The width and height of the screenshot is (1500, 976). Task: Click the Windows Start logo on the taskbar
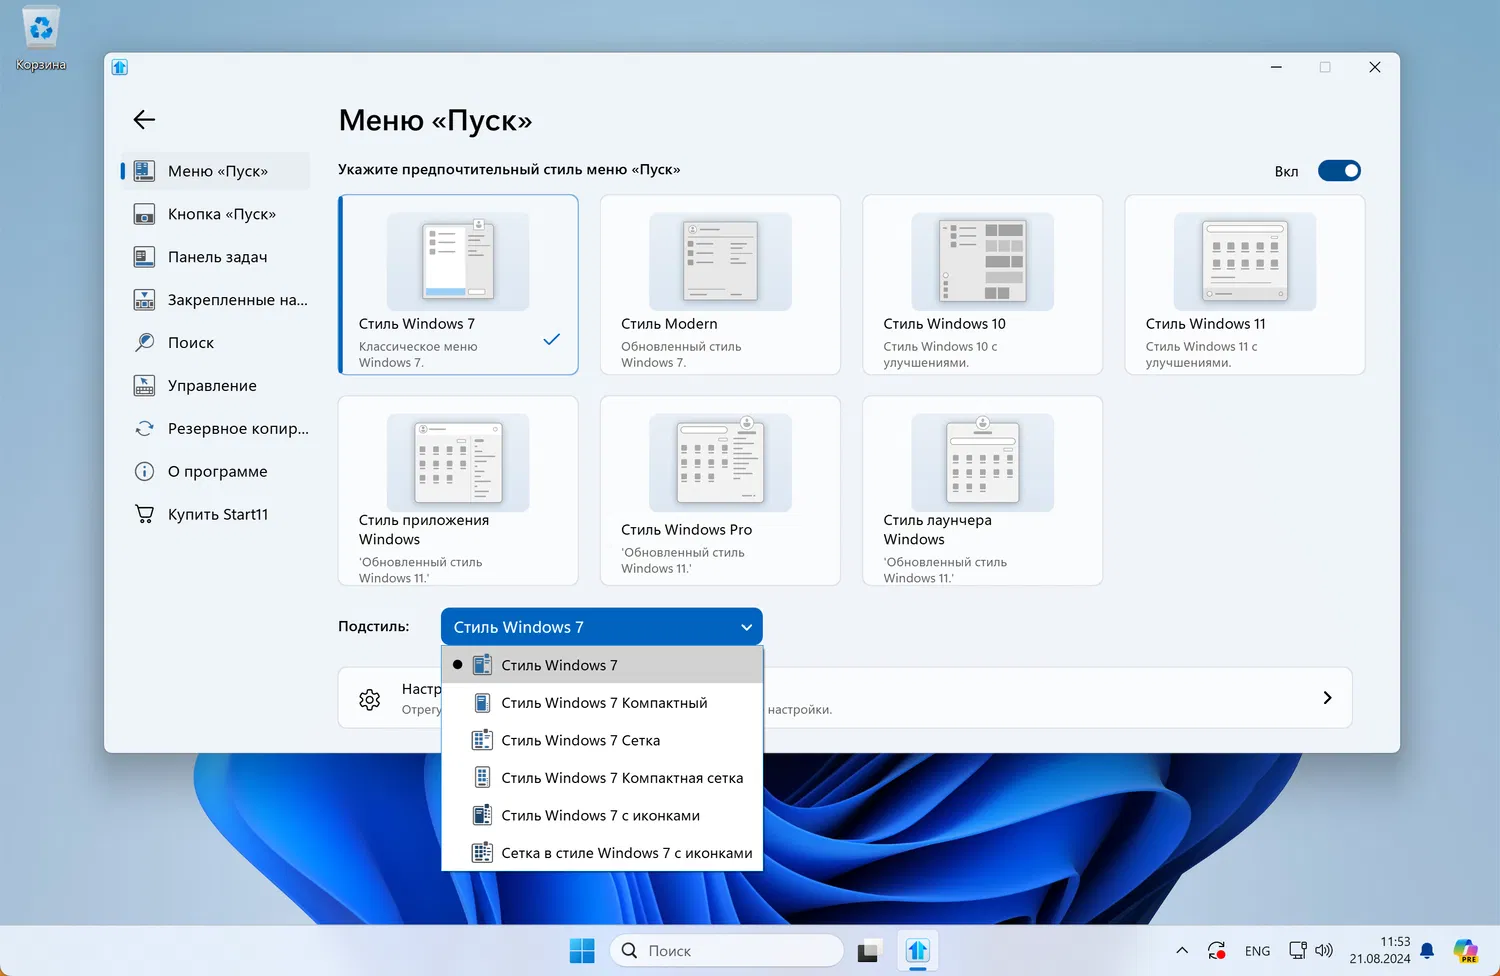click(582, 951)
